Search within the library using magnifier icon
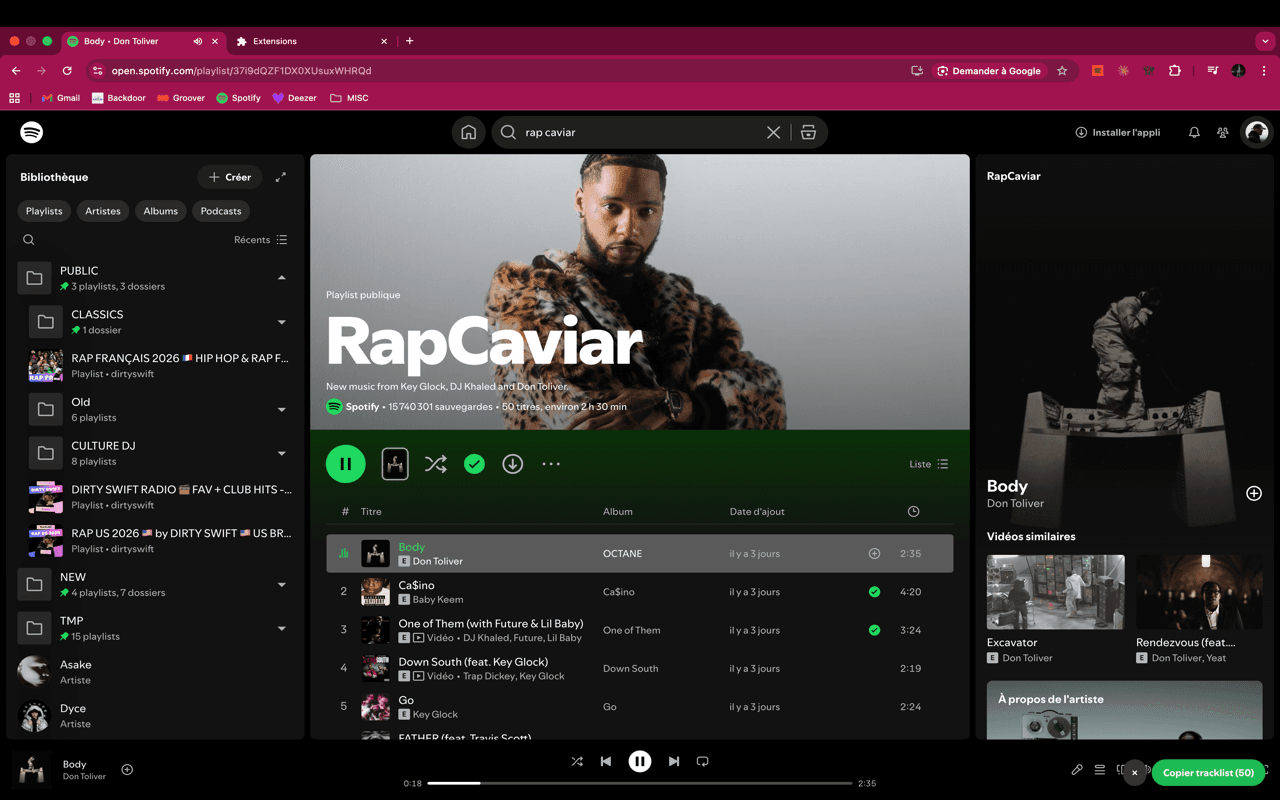This screenshot has height=800, width=1280. click(29, 240)
